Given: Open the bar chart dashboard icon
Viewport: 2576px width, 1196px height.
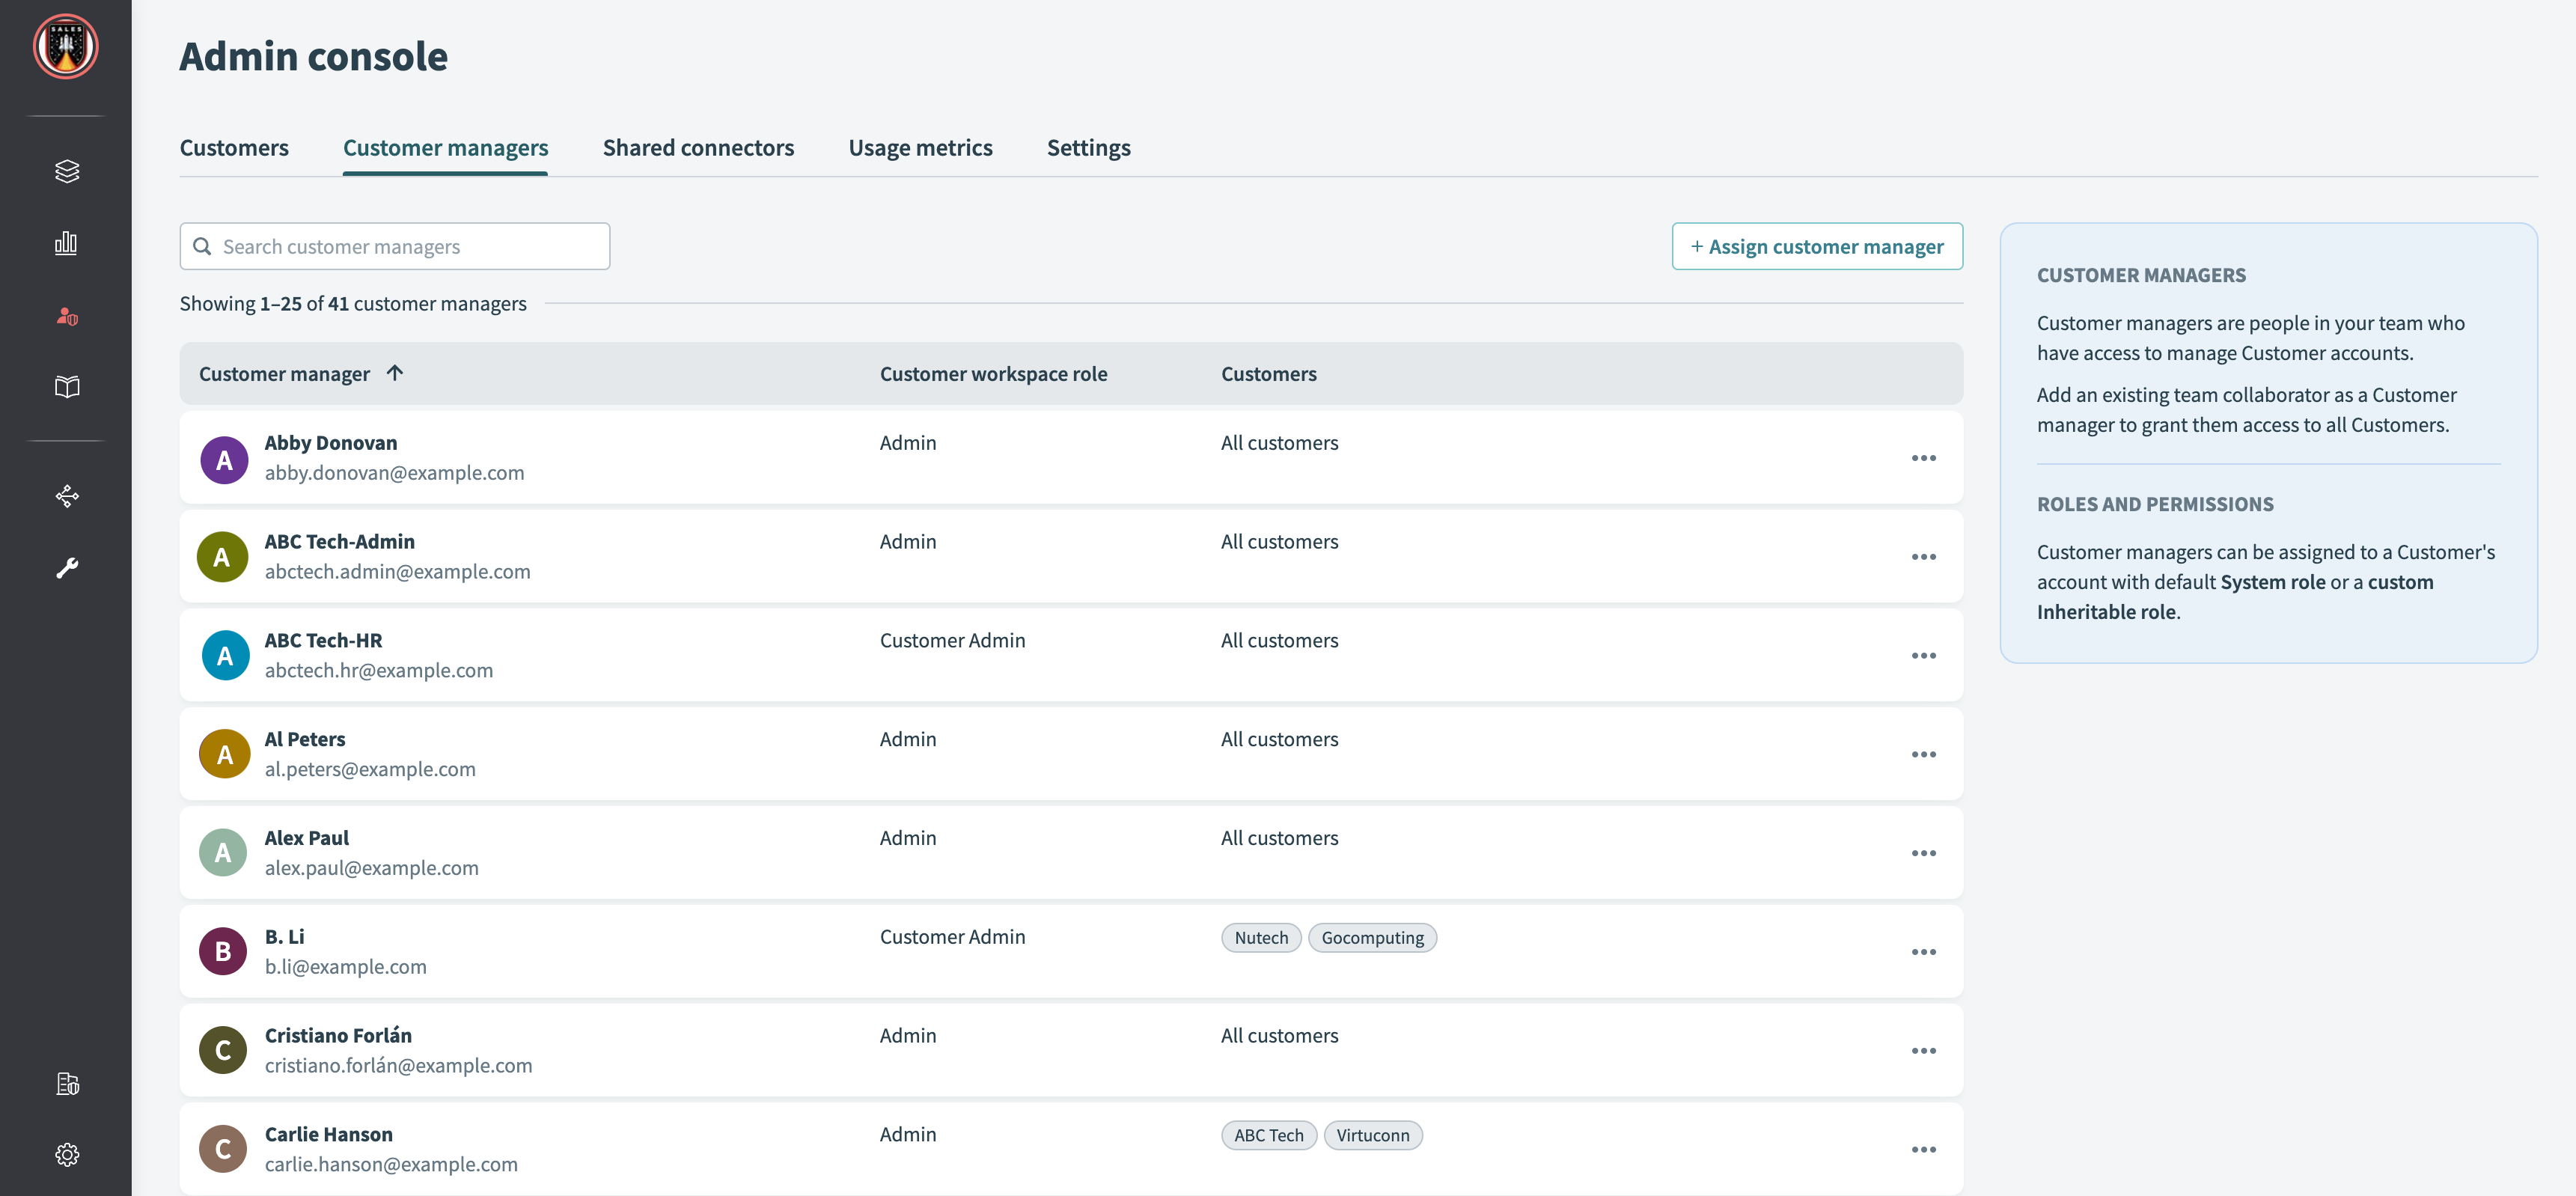Looking at the screenshot, I should pos(67,243).
